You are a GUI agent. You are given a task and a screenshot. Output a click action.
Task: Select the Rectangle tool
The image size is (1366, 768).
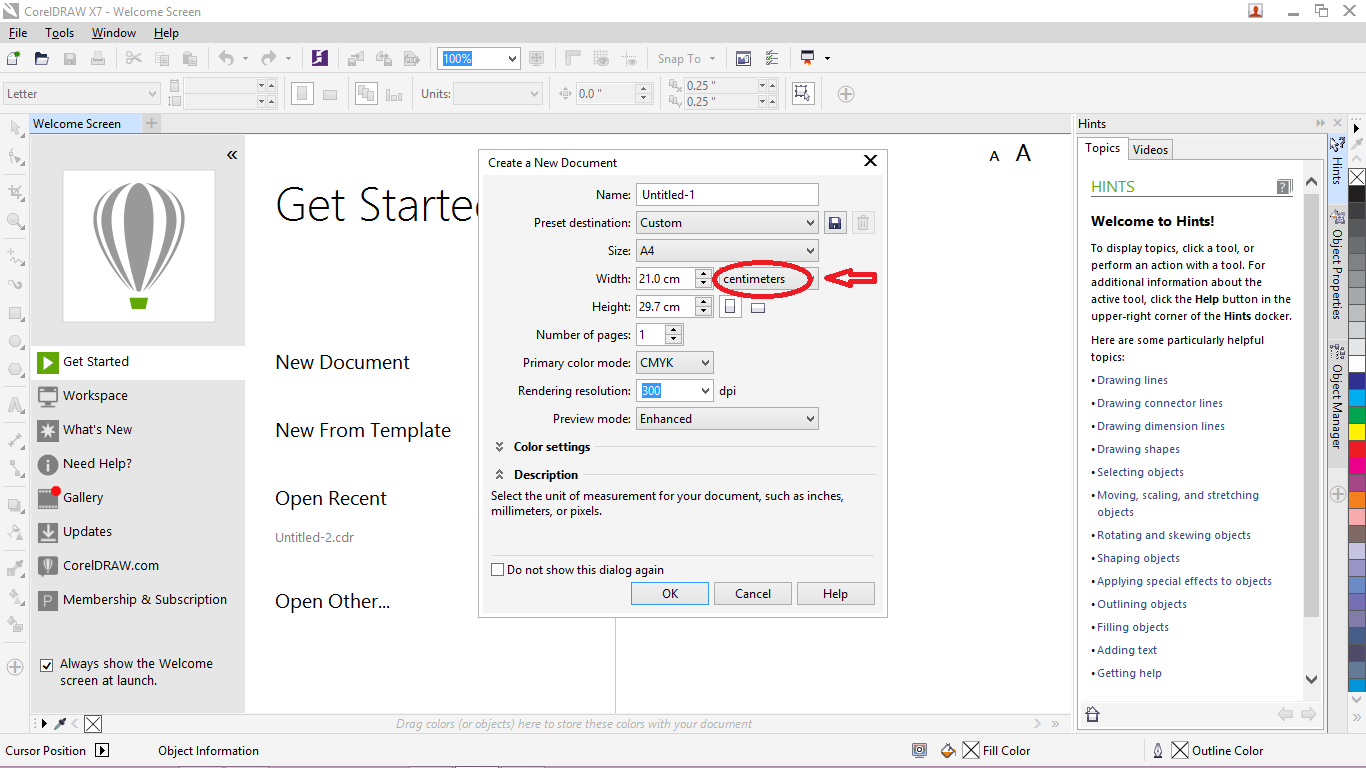tap(14, 313)
